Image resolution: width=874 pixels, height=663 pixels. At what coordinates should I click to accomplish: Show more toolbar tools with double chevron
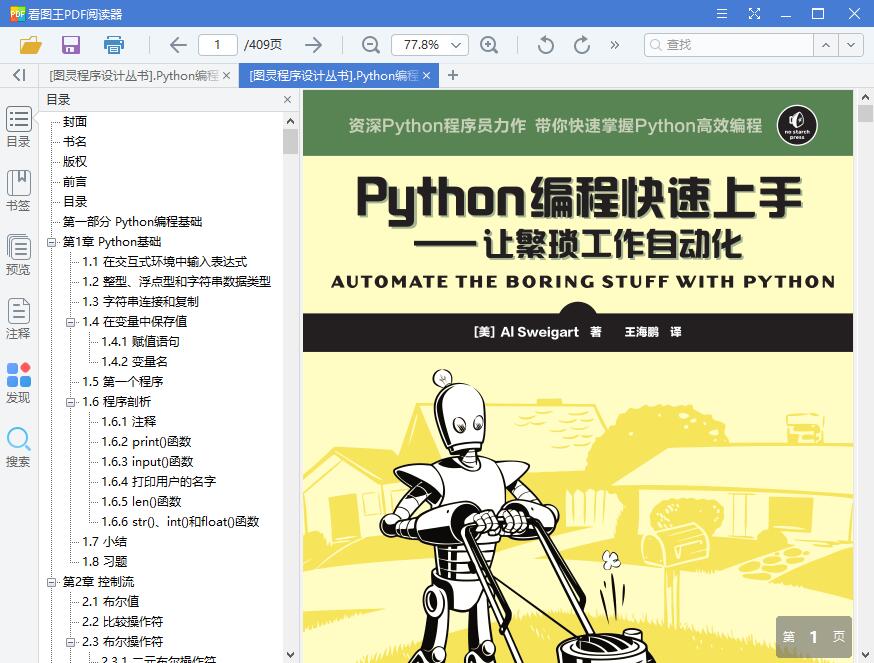click(614, 45)
